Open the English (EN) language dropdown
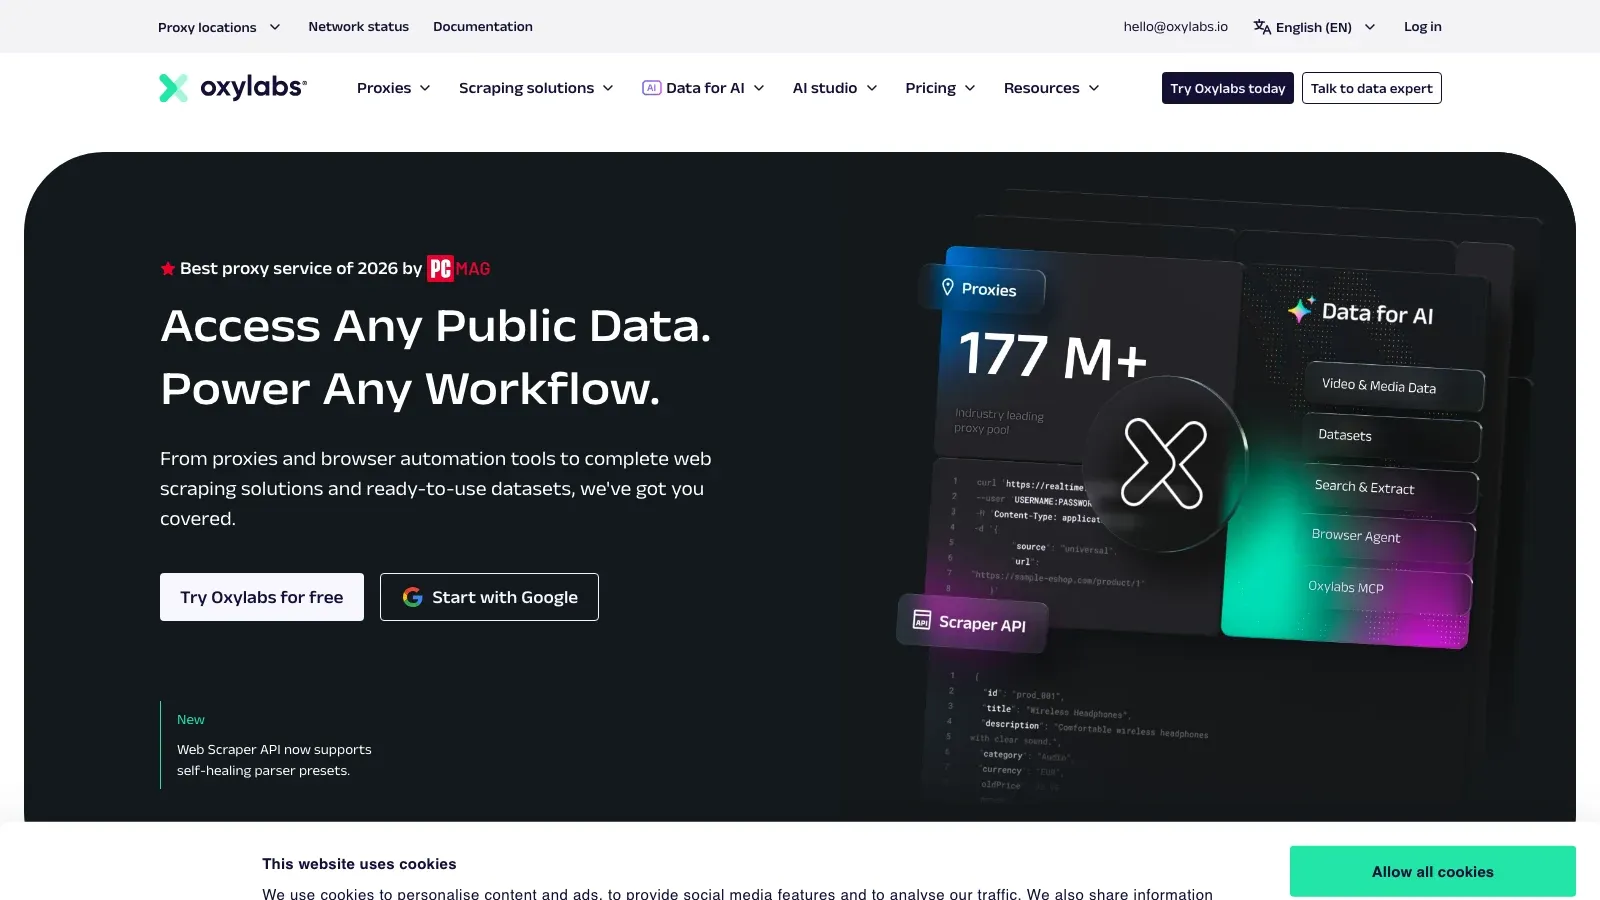Viewport: 1600px width, 900px height. [x=1314, y=27]
